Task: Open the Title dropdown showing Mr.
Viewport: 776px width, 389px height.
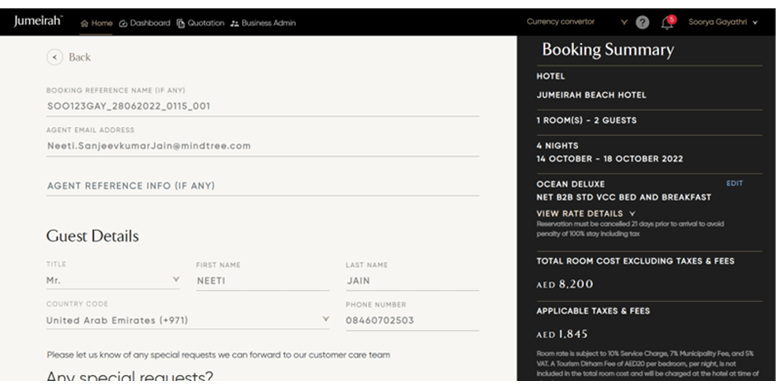Action: click(113, 281)
